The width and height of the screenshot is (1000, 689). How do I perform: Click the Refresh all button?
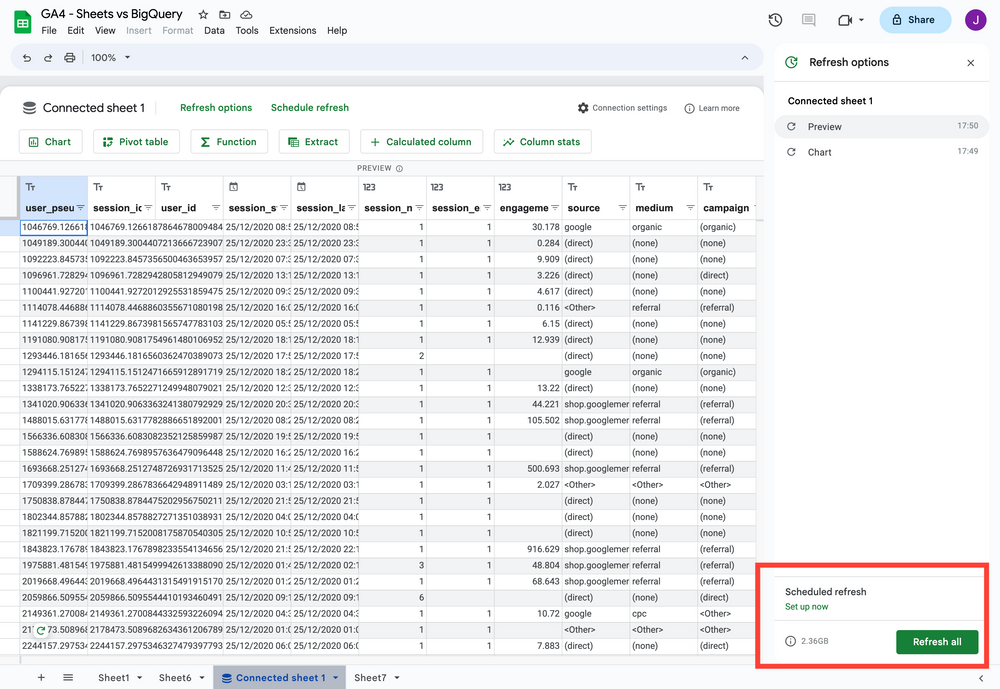pyautogui.click(x=937, y=642)
